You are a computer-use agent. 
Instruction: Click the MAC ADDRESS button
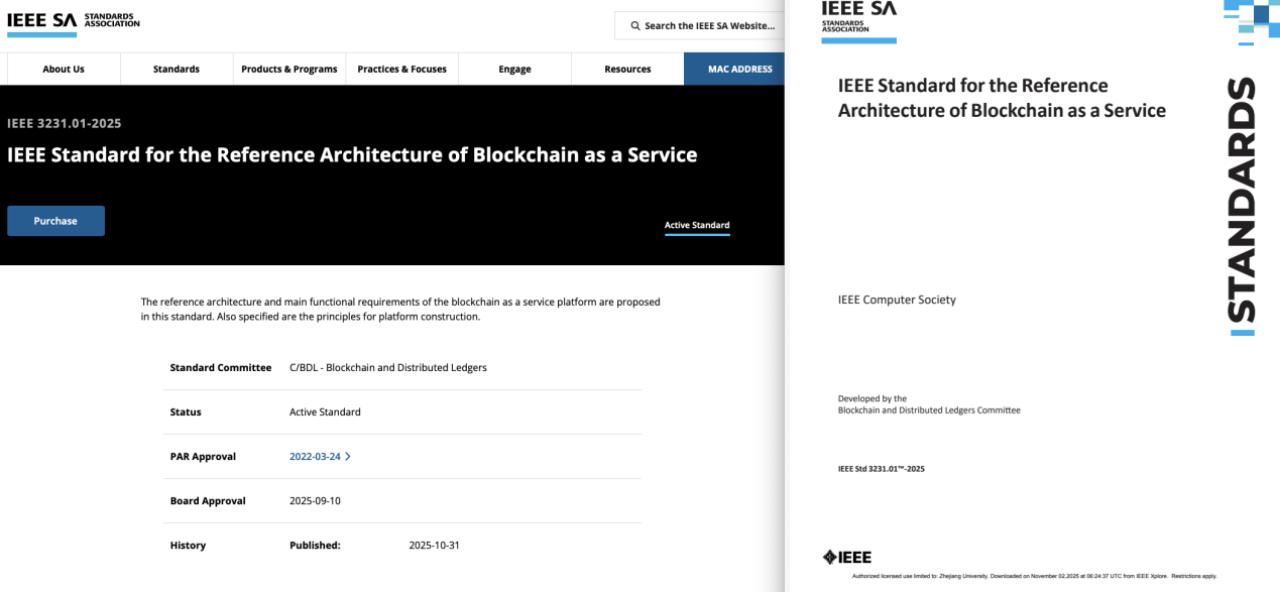click(739, 69)
